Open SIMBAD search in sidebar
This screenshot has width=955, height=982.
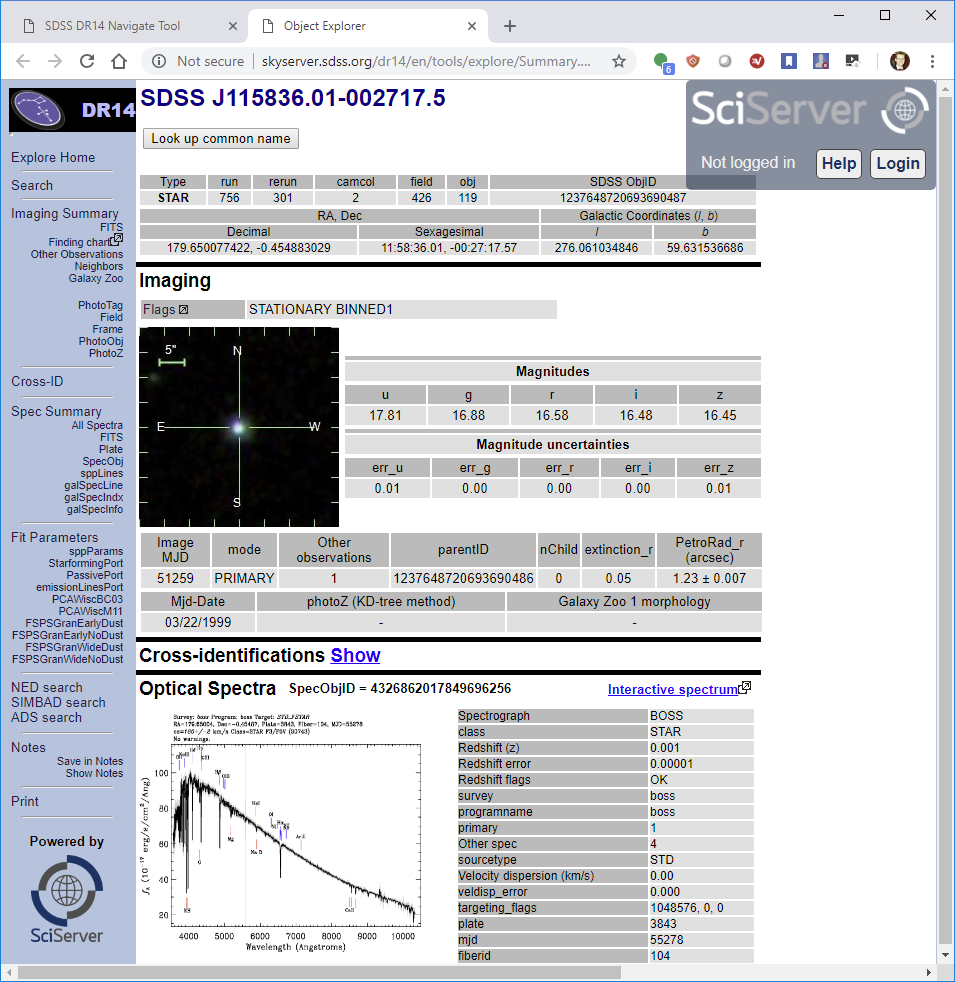(x=58, y=703)
